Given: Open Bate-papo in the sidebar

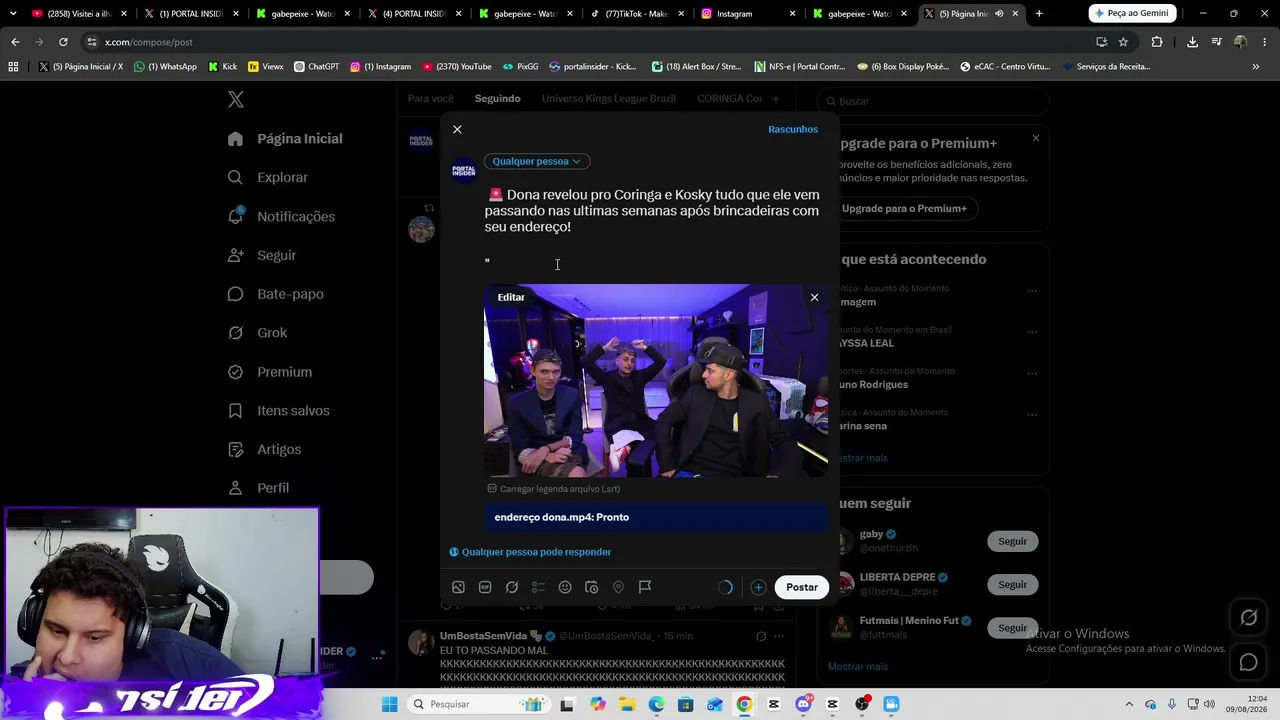Looking at the screenshot, I should pos(275,294).
